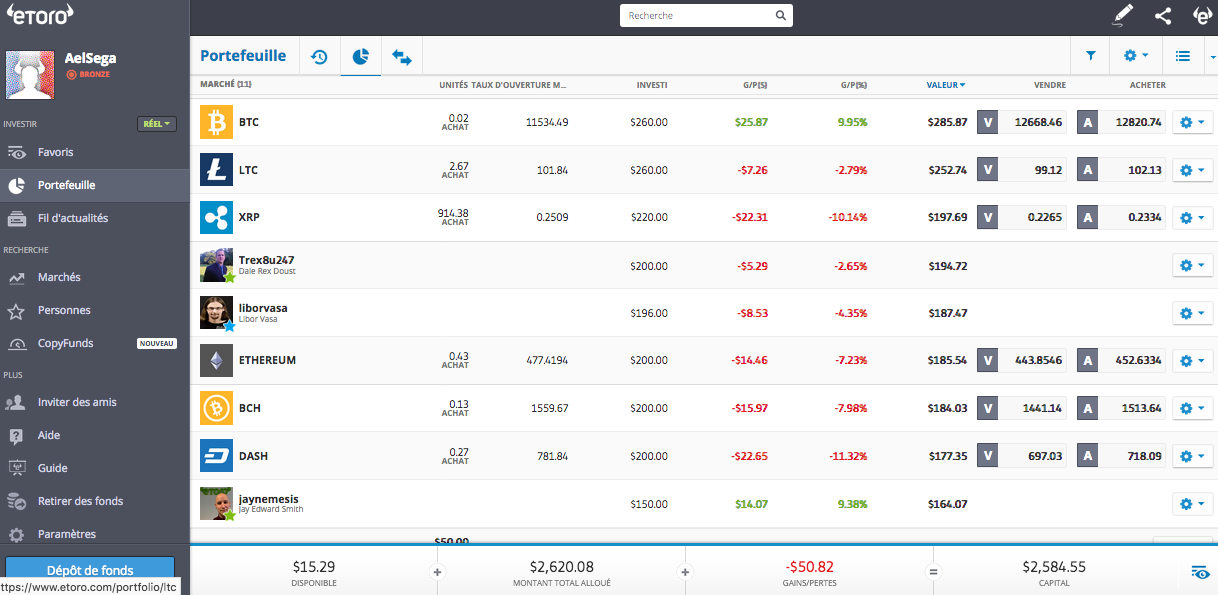Open CopyFunds in the sidebar
Viewport: 1218px width, 595px height.
pos(95,343)
